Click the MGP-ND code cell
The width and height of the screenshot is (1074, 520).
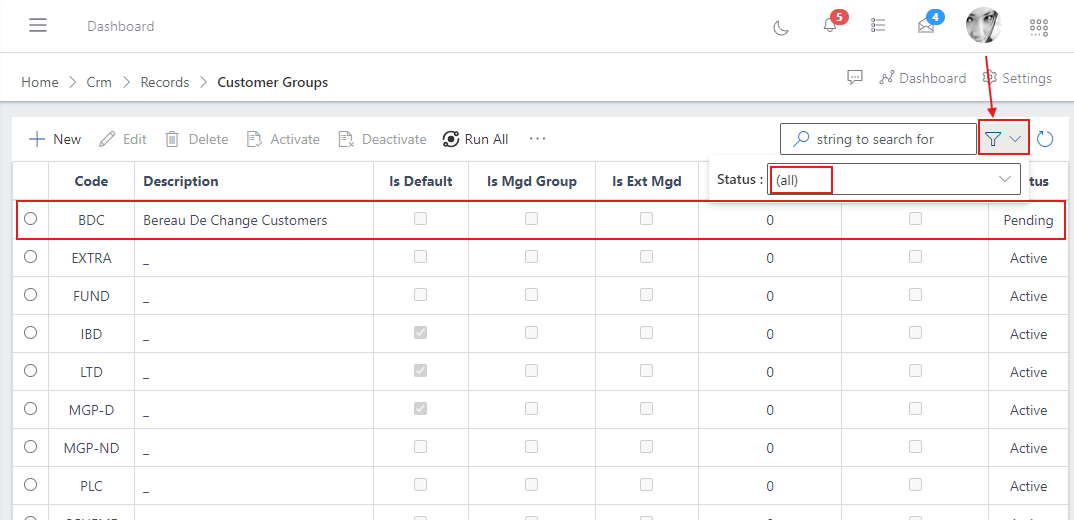click(x=91, y=449)
